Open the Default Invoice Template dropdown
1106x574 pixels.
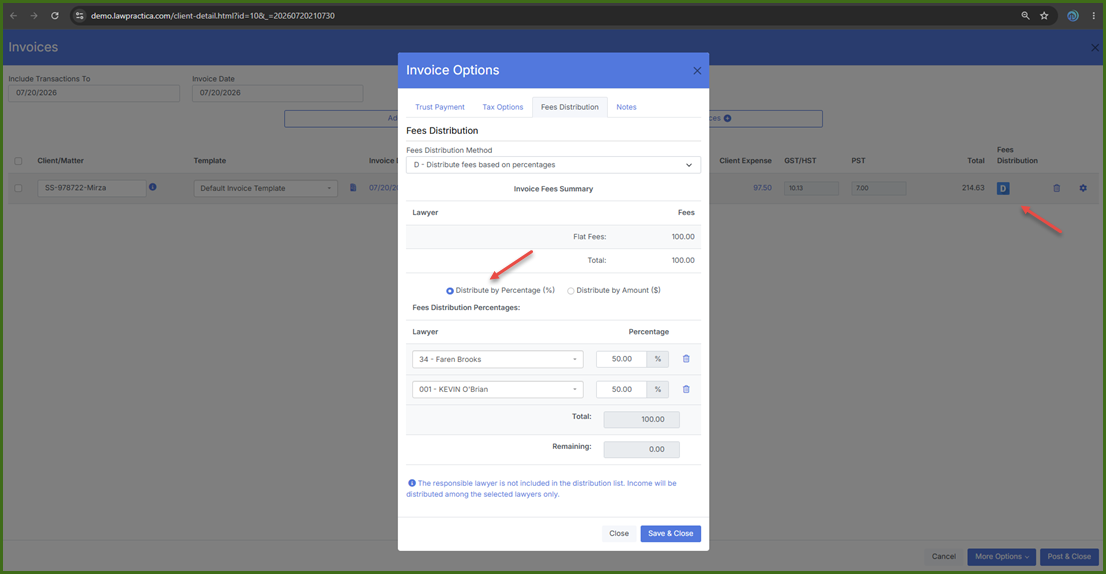pos(265,188)
